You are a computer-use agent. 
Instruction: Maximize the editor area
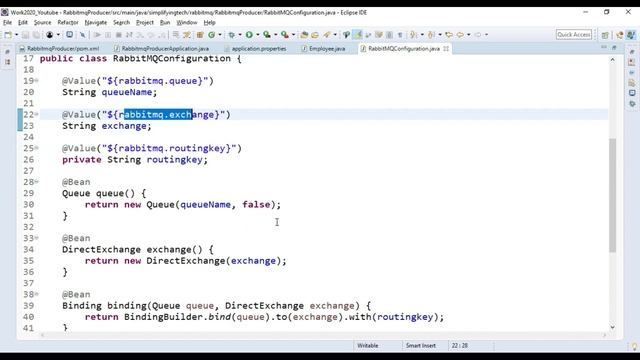pyautogui.click(x=614, y=48)
